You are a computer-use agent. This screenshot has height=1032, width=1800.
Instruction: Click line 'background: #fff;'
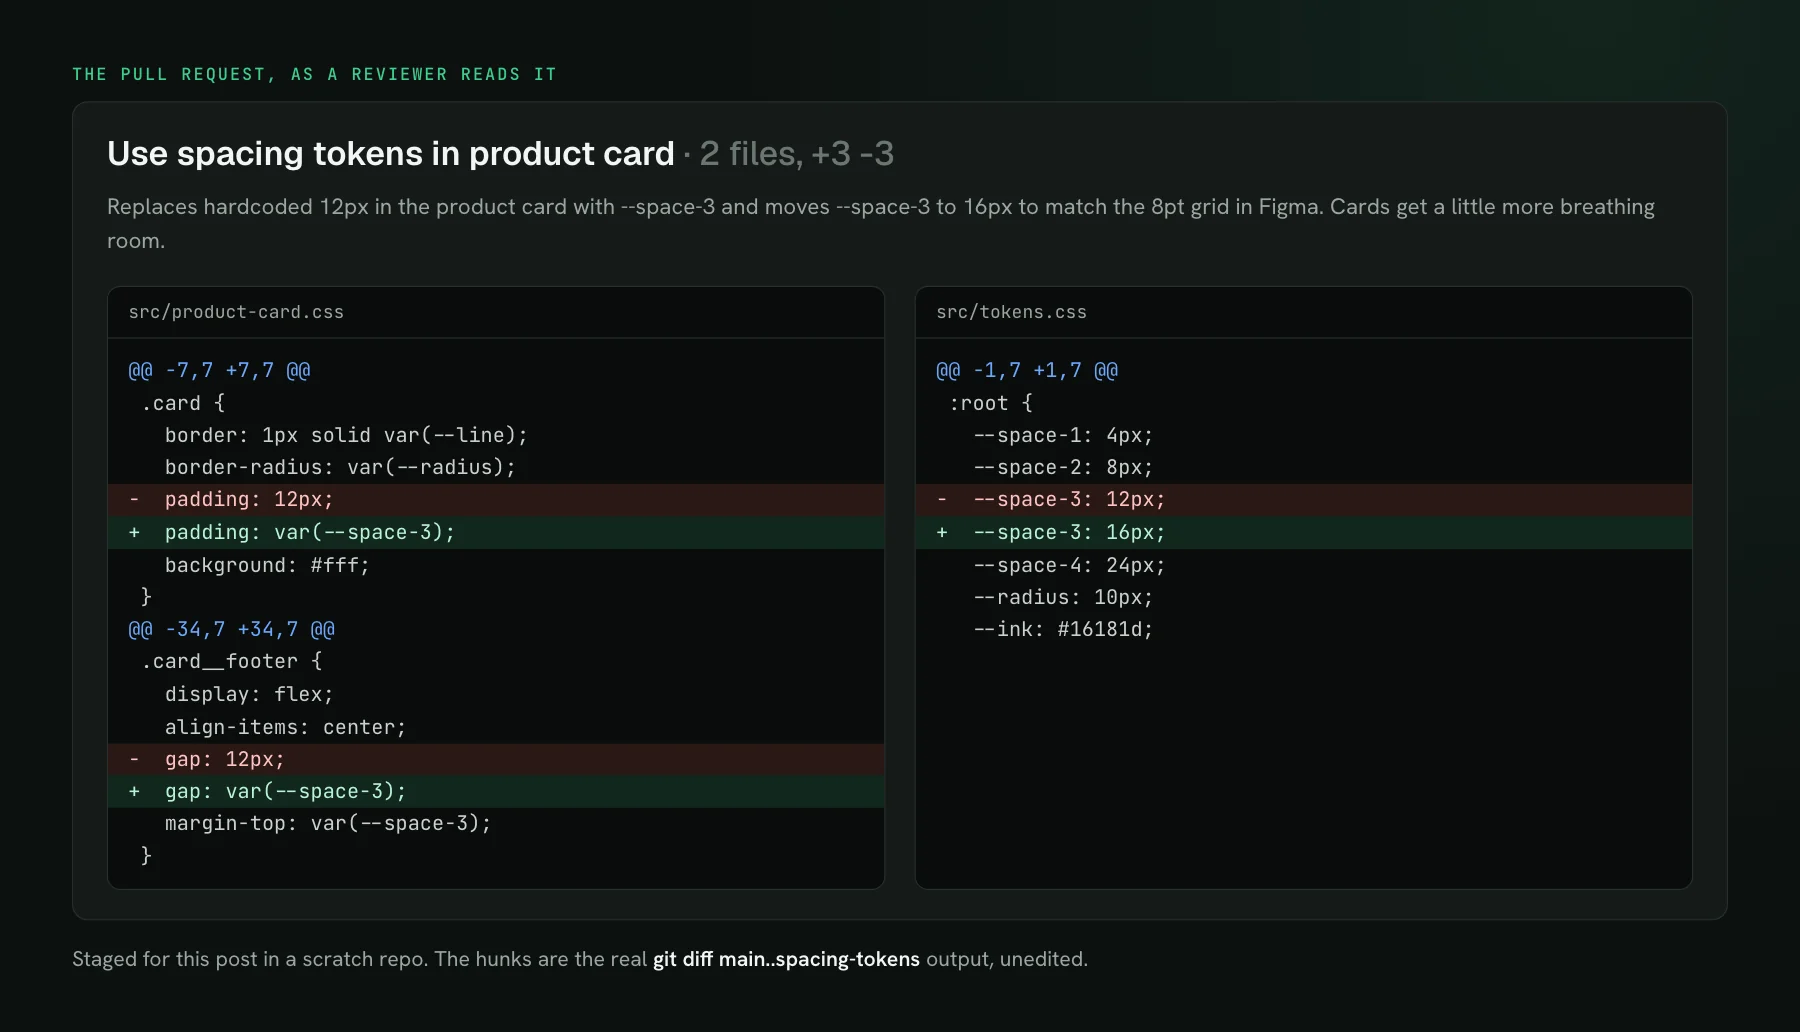pos(267,565)
